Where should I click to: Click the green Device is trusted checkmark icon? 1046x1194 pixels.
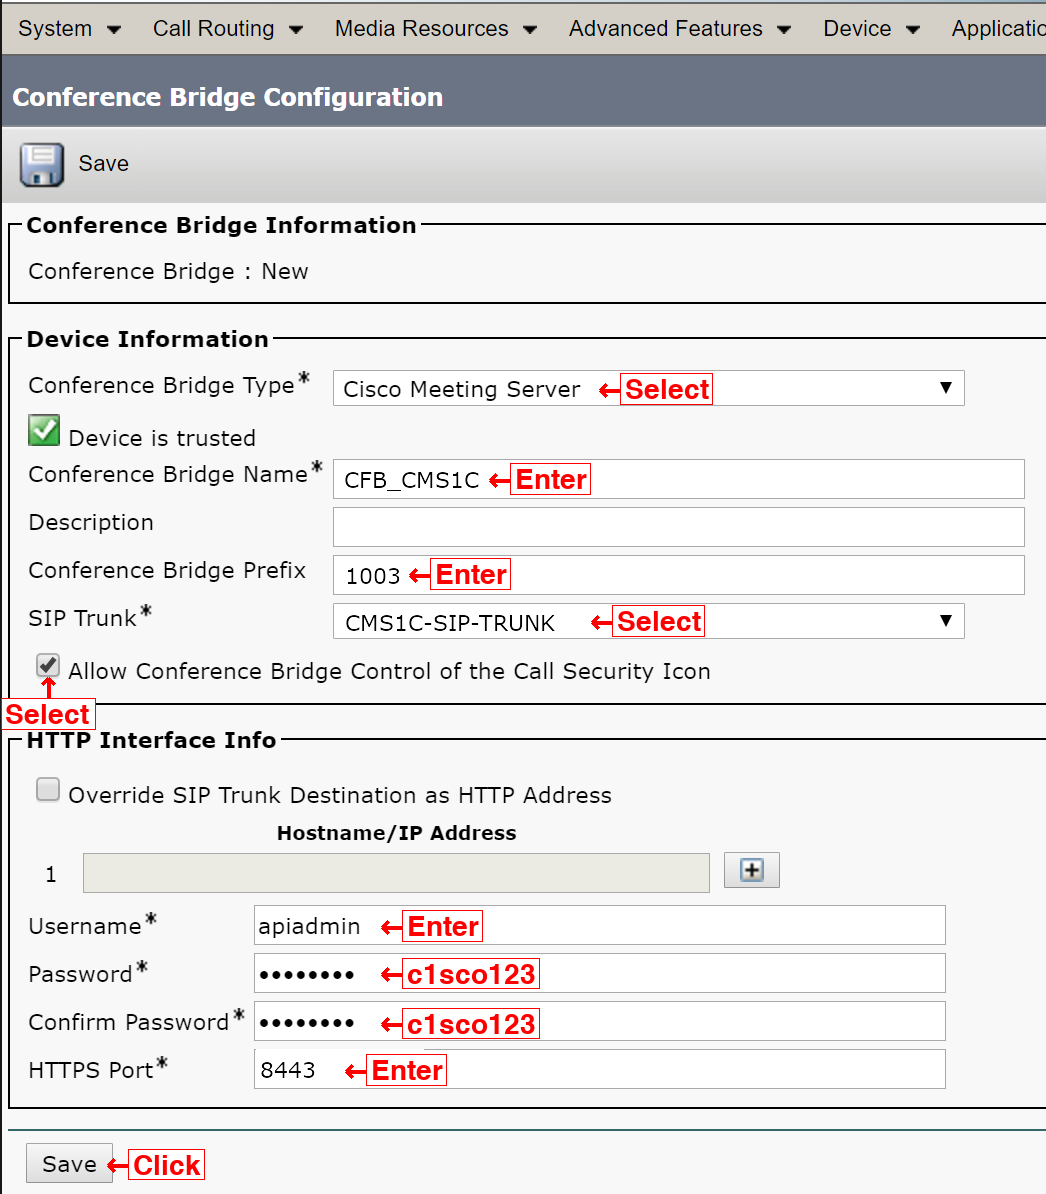(44, 430)
